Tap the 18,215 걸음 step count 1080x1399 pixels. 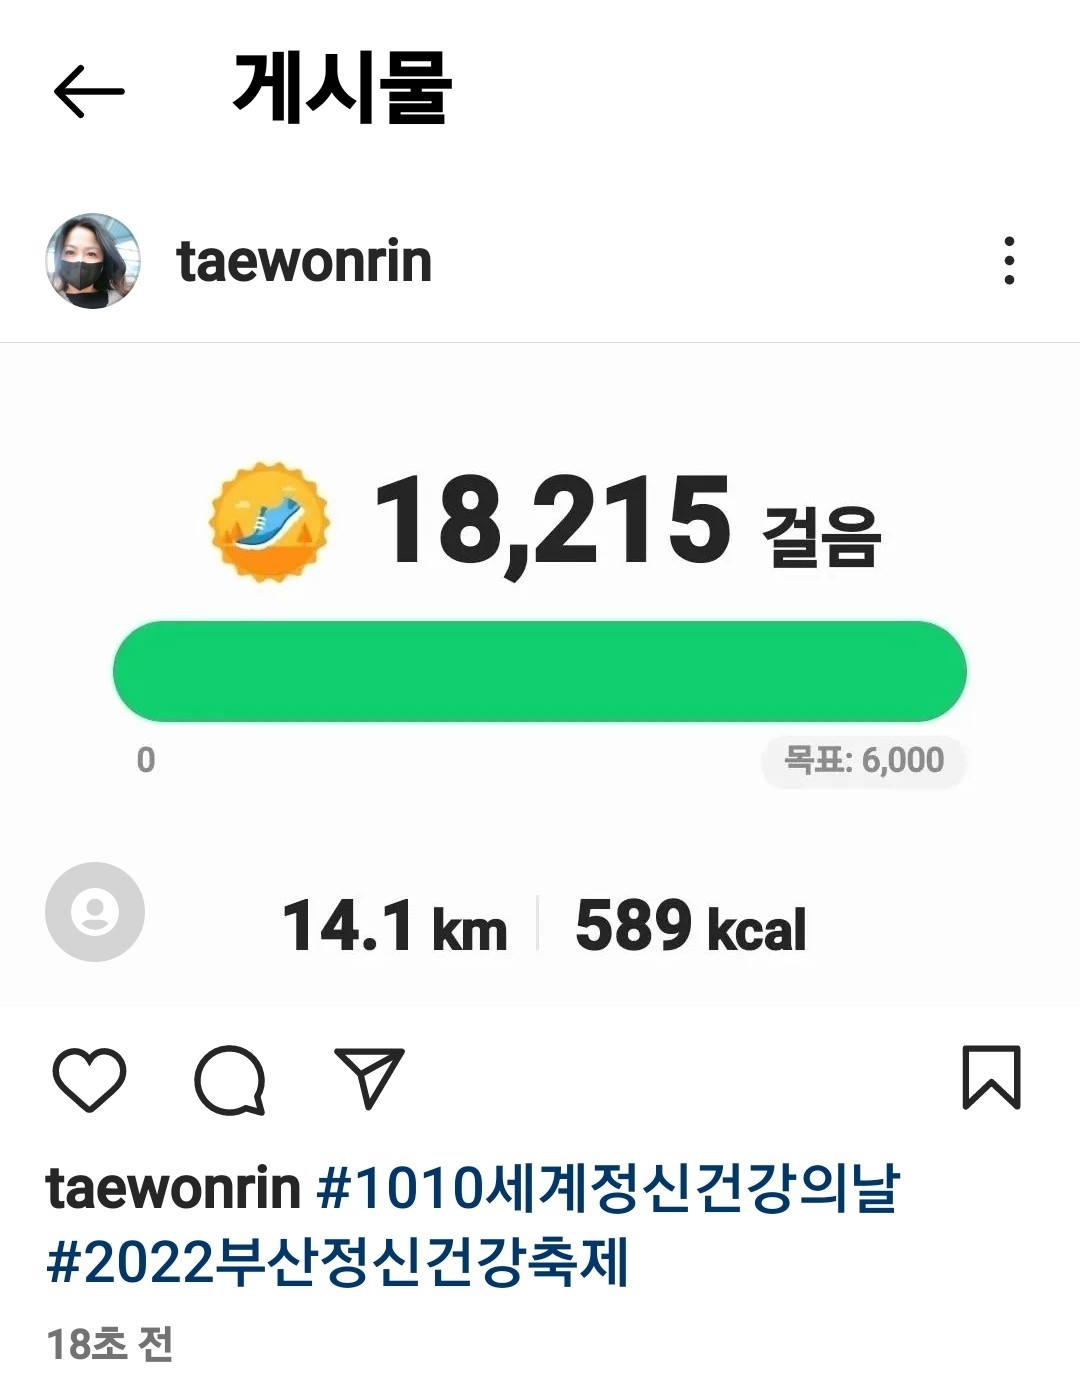point(627,522)
